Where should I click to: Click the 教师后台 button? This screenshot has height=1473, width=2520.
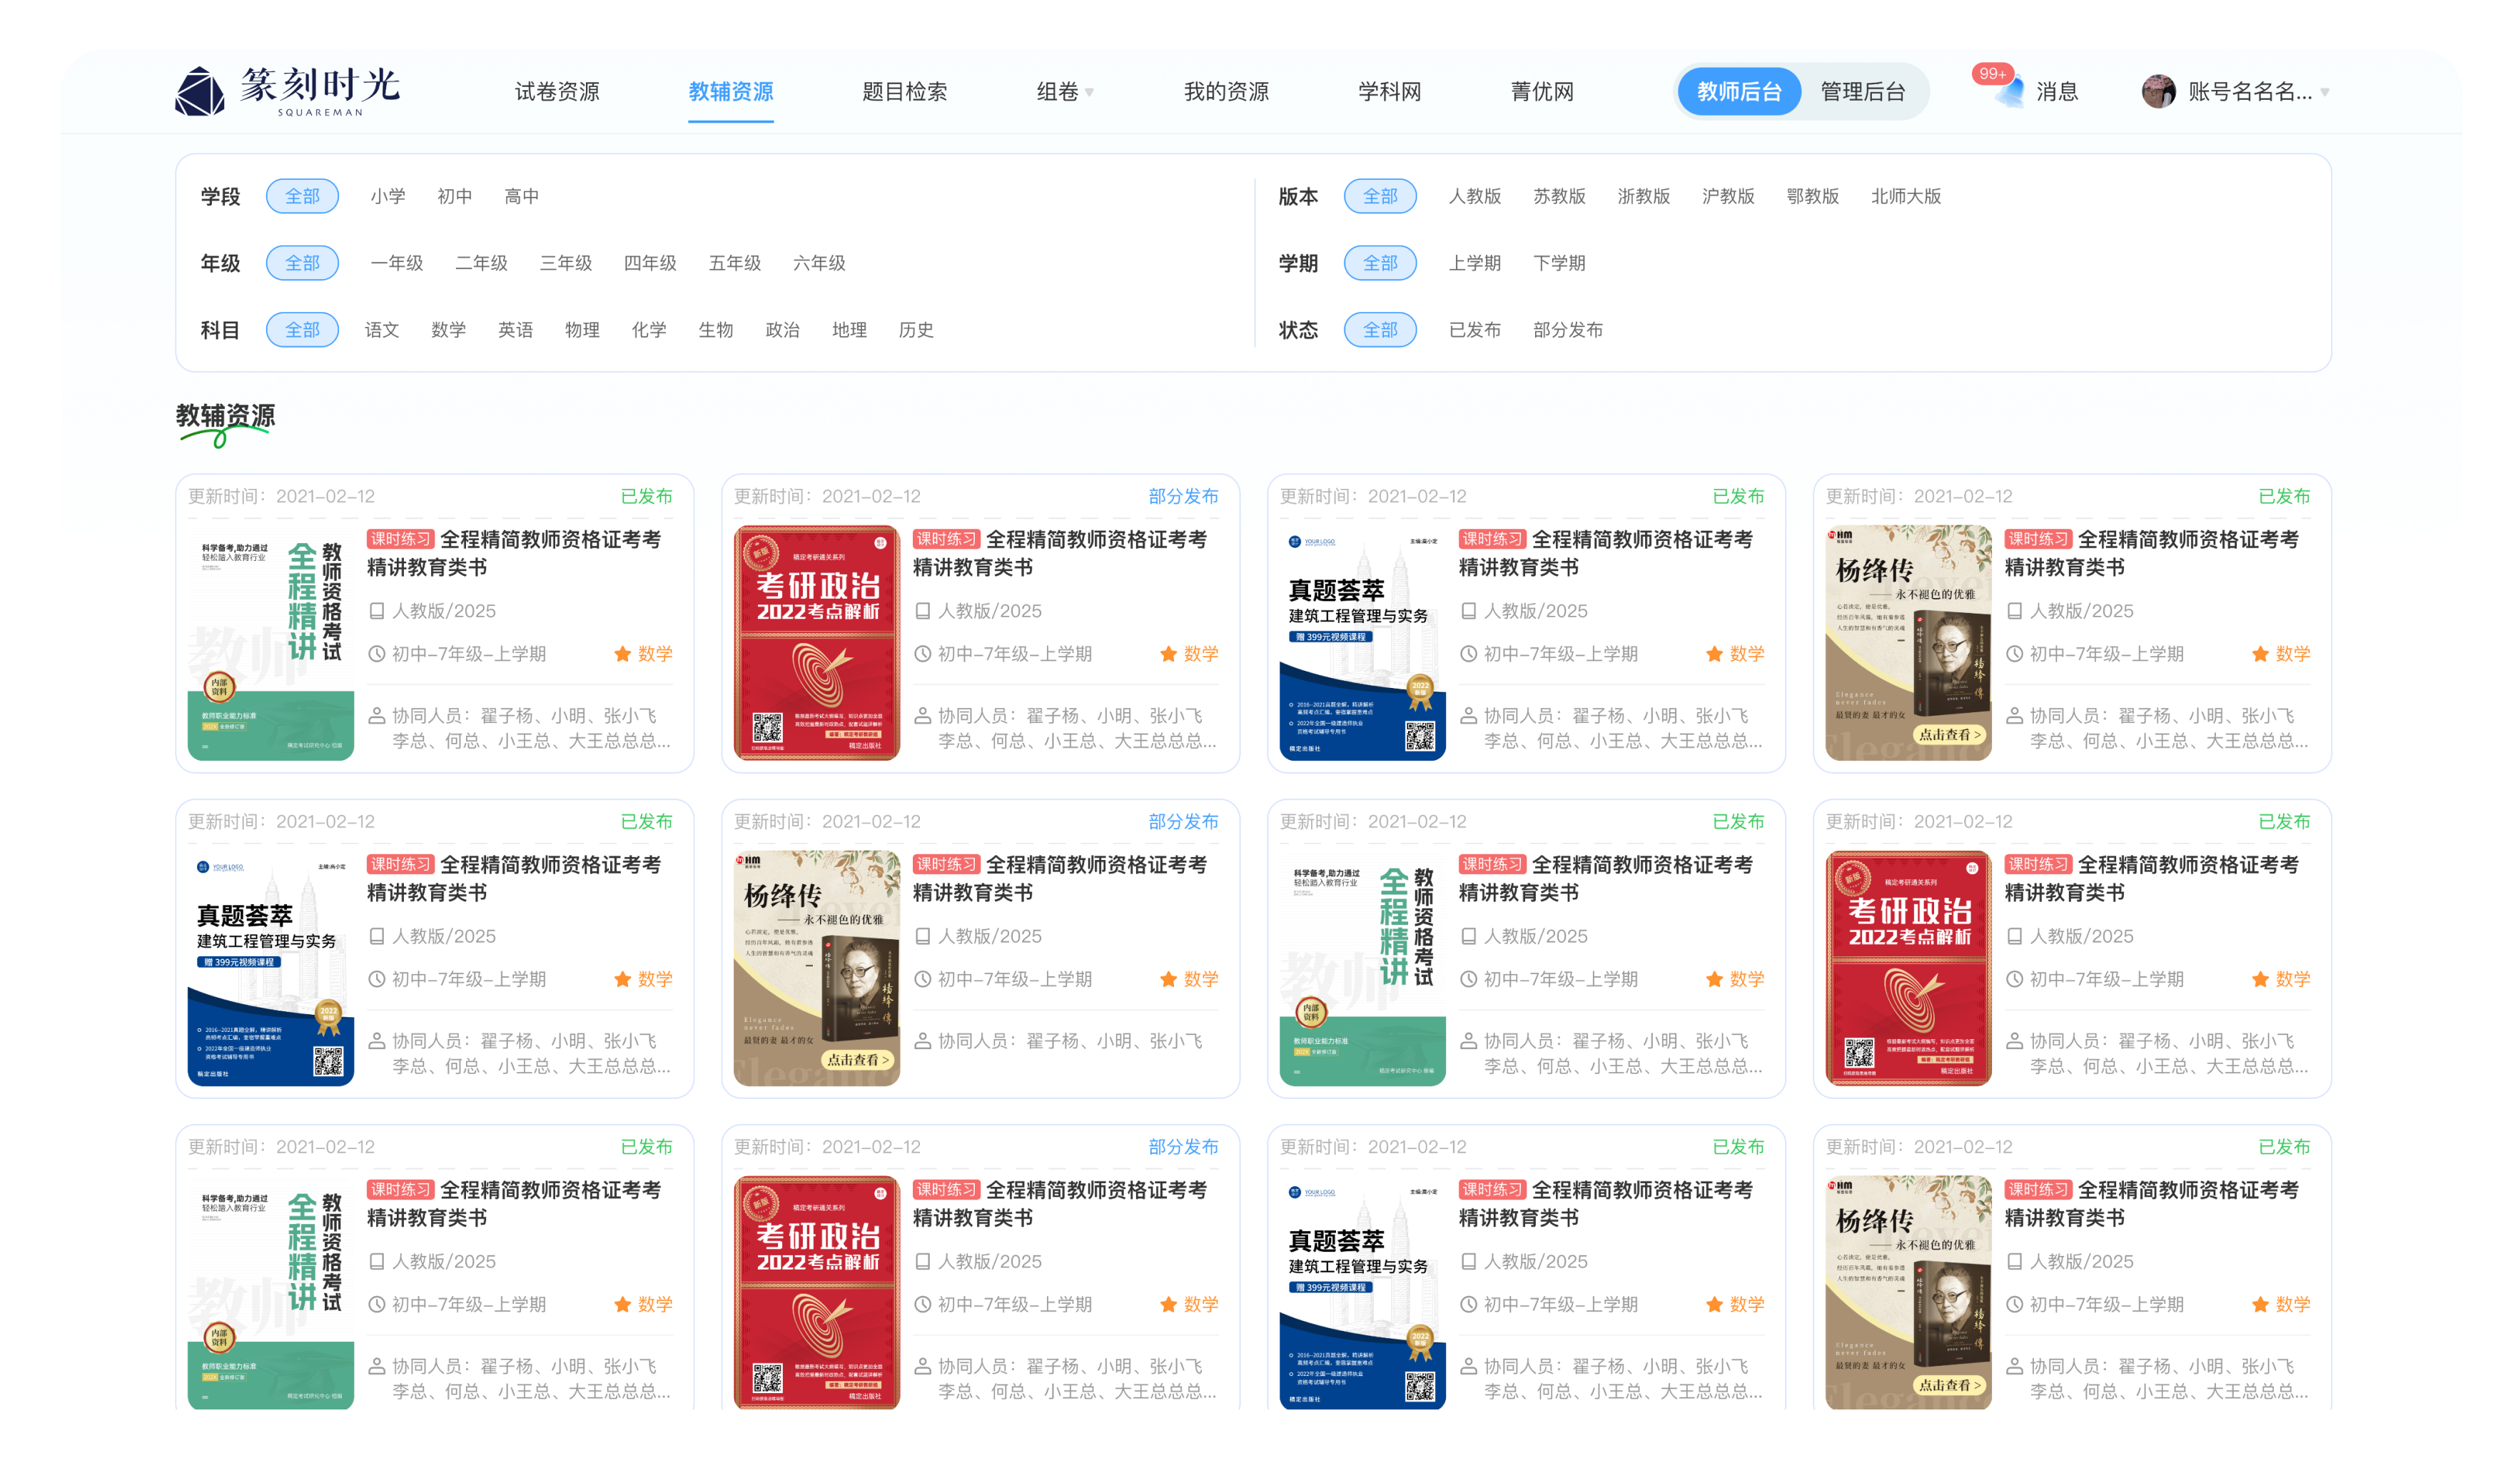click(1739, 92)
